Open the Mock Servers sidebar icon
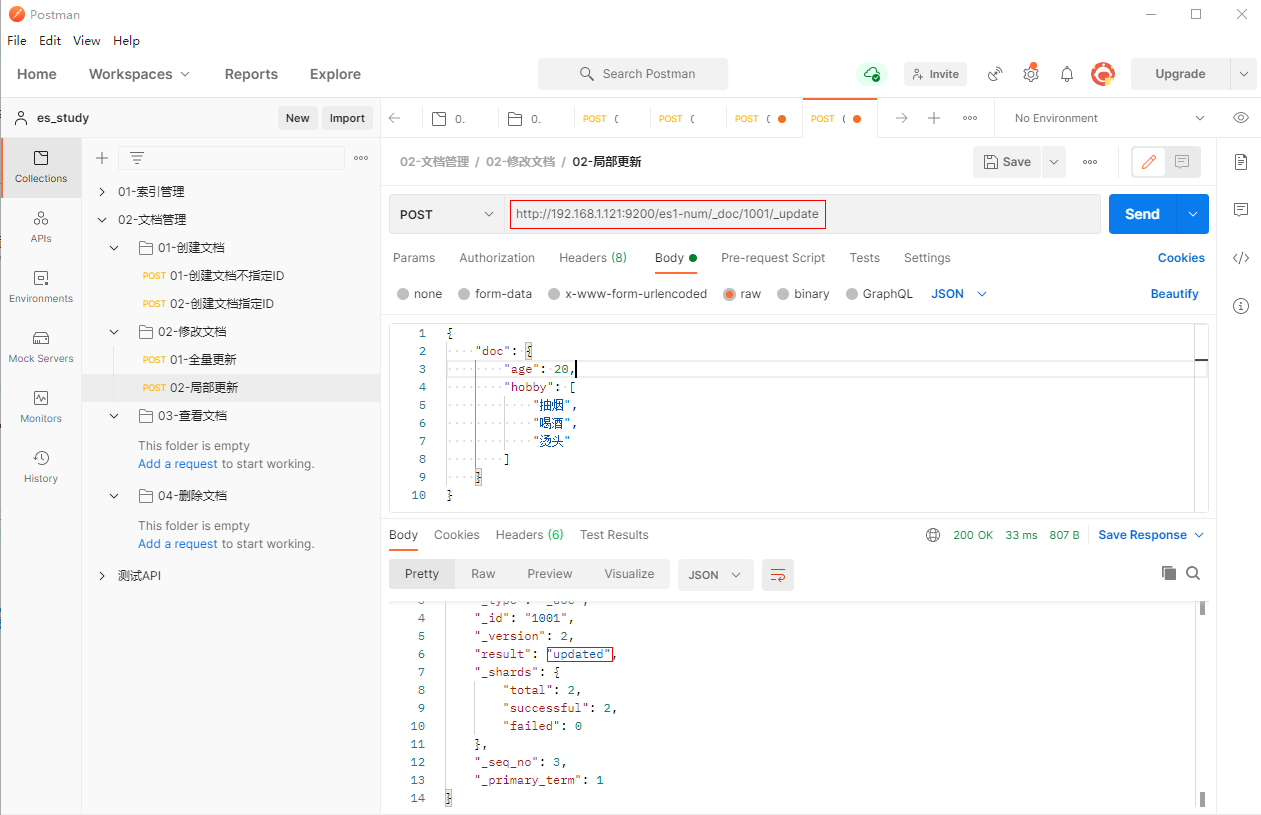This screenshot has height=815, width=1261. coord(40,346)
